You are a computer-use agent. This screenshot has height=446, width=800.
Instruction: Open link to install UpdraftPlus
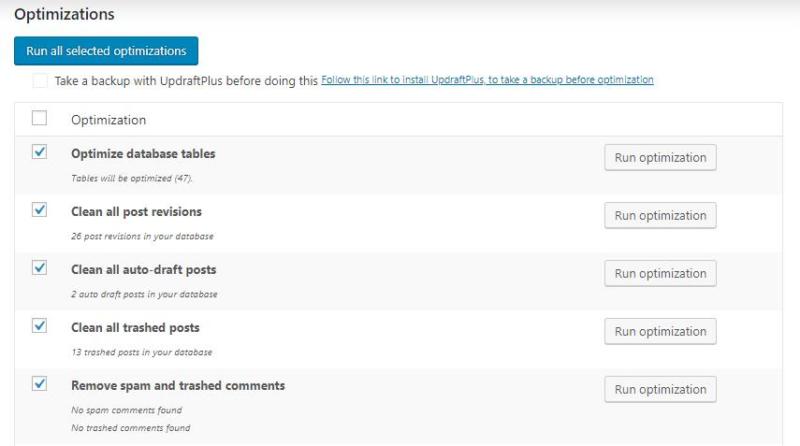[x=487, y=80]
